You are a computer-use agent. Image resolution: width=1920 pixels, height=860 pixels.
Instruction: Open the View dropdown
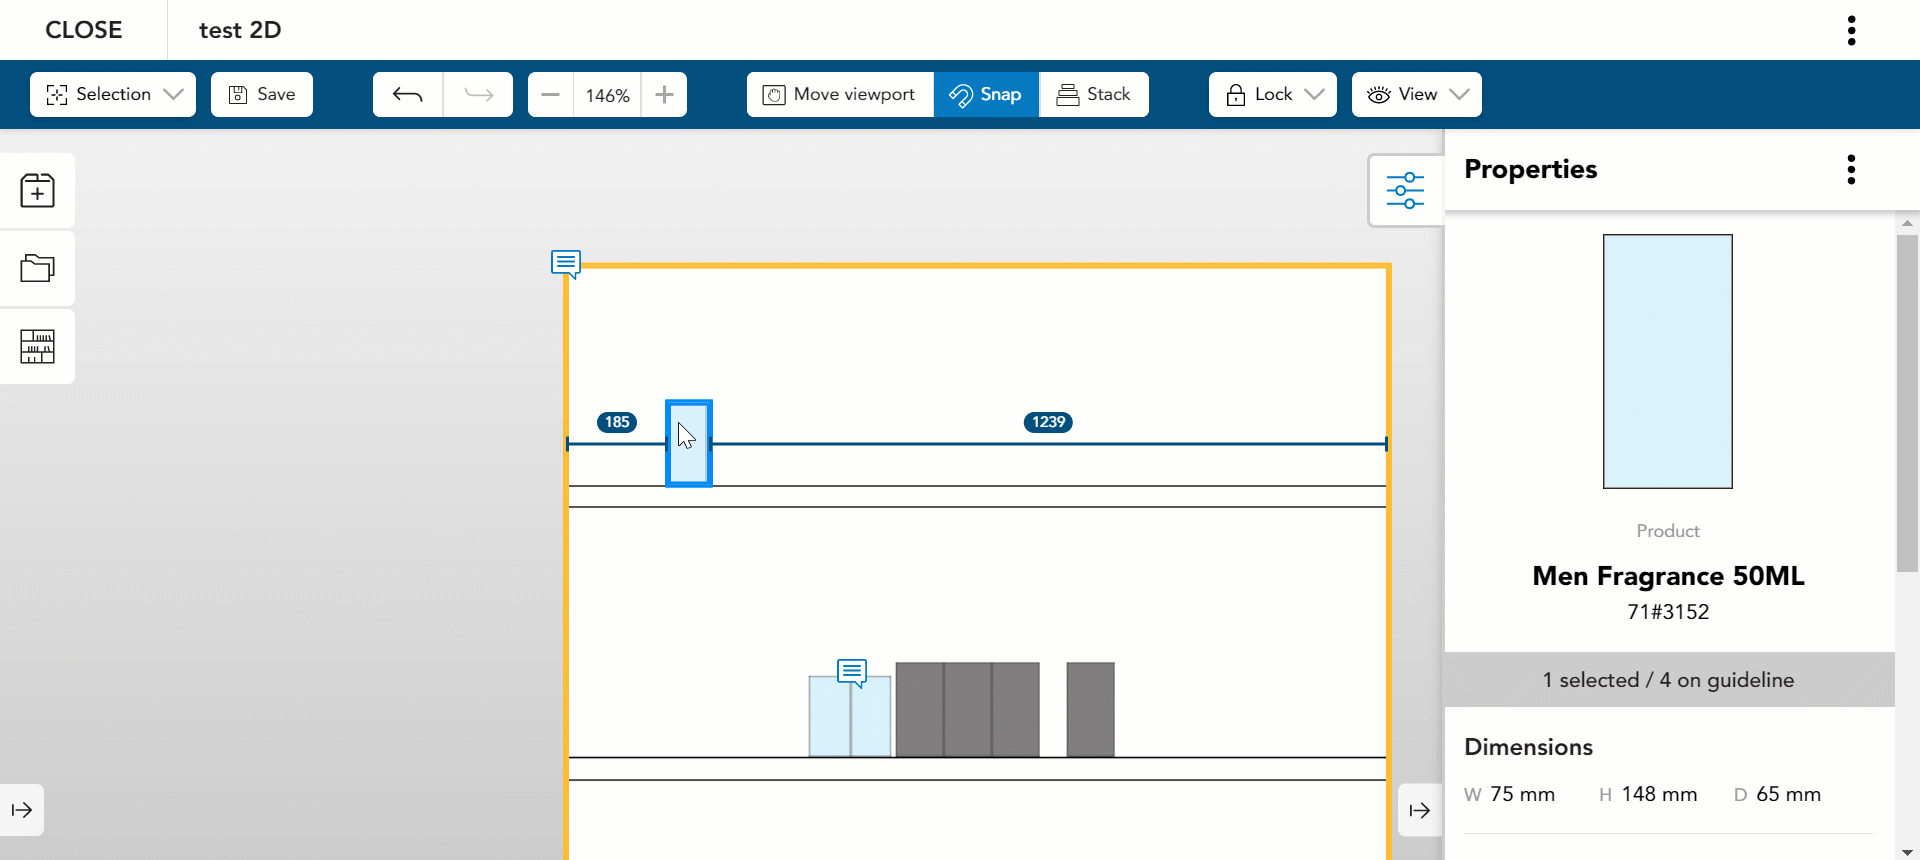pyautogui.click(x=1417, y=94)
